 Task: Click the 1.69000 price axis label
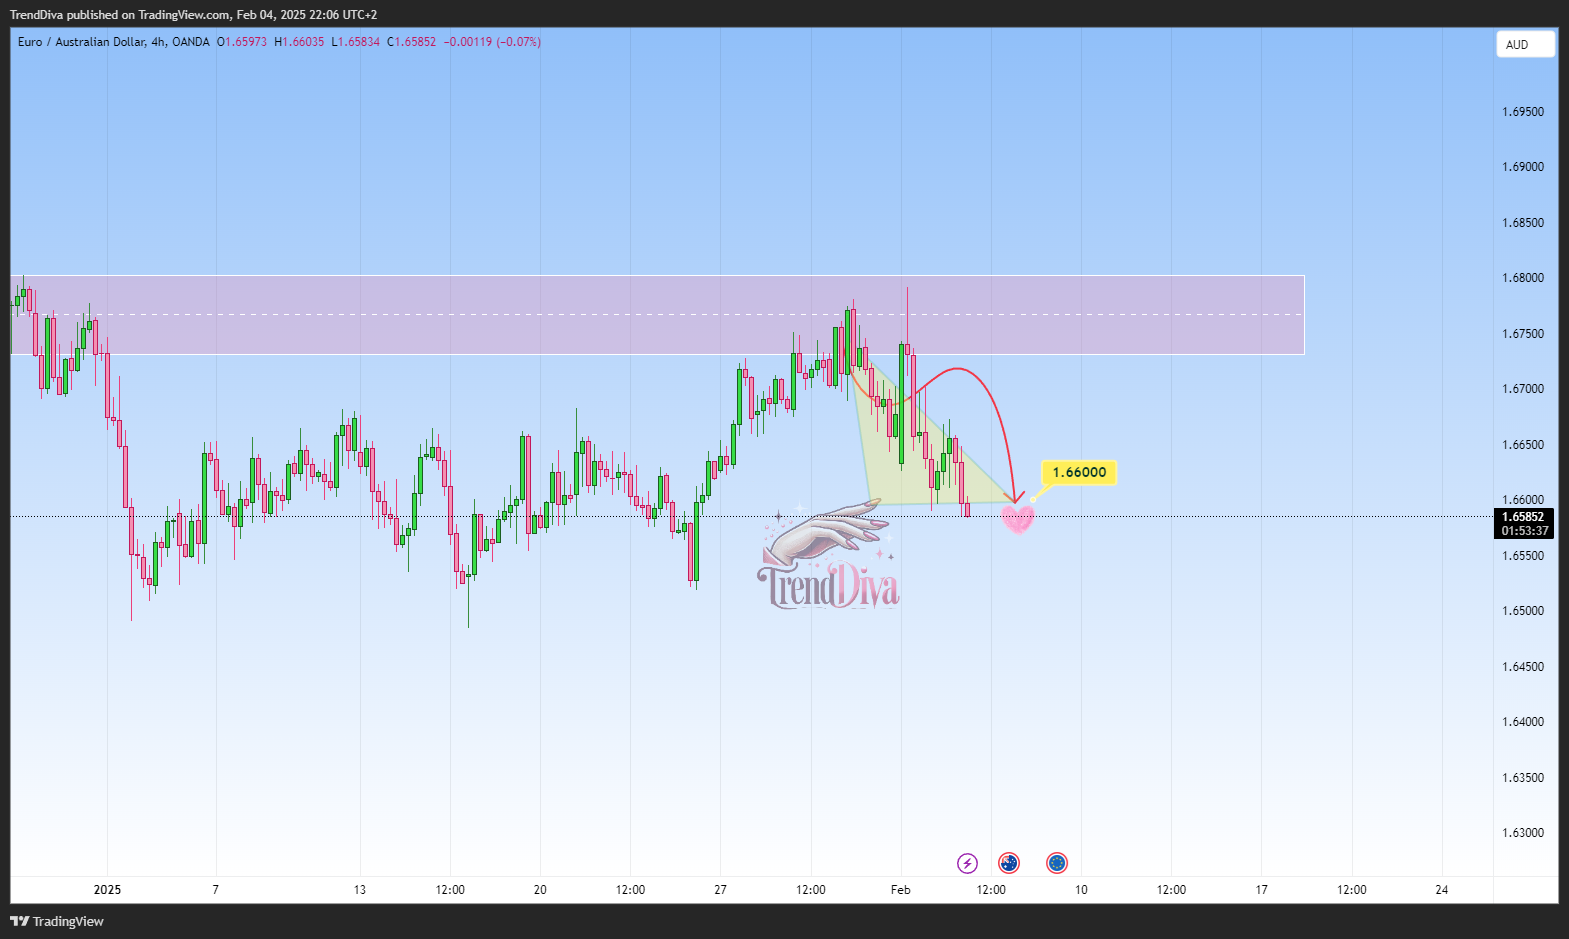click(x=1523, y=167)
